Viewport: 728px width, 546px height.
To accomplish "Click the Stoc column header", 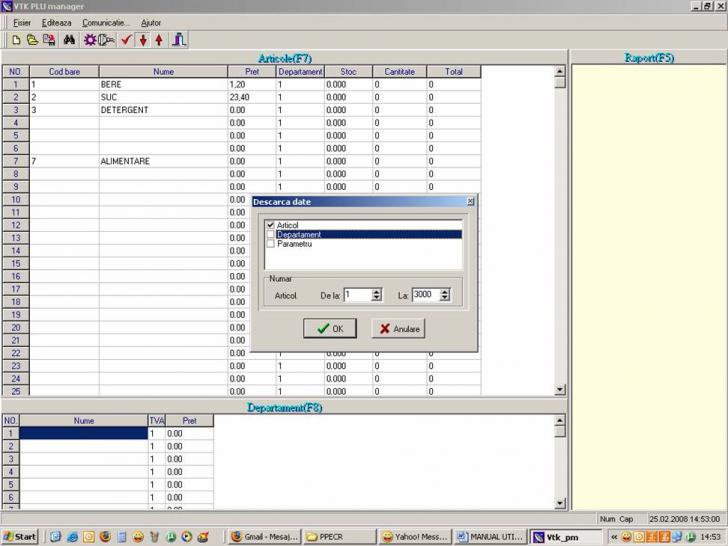I will coord(348,72).
